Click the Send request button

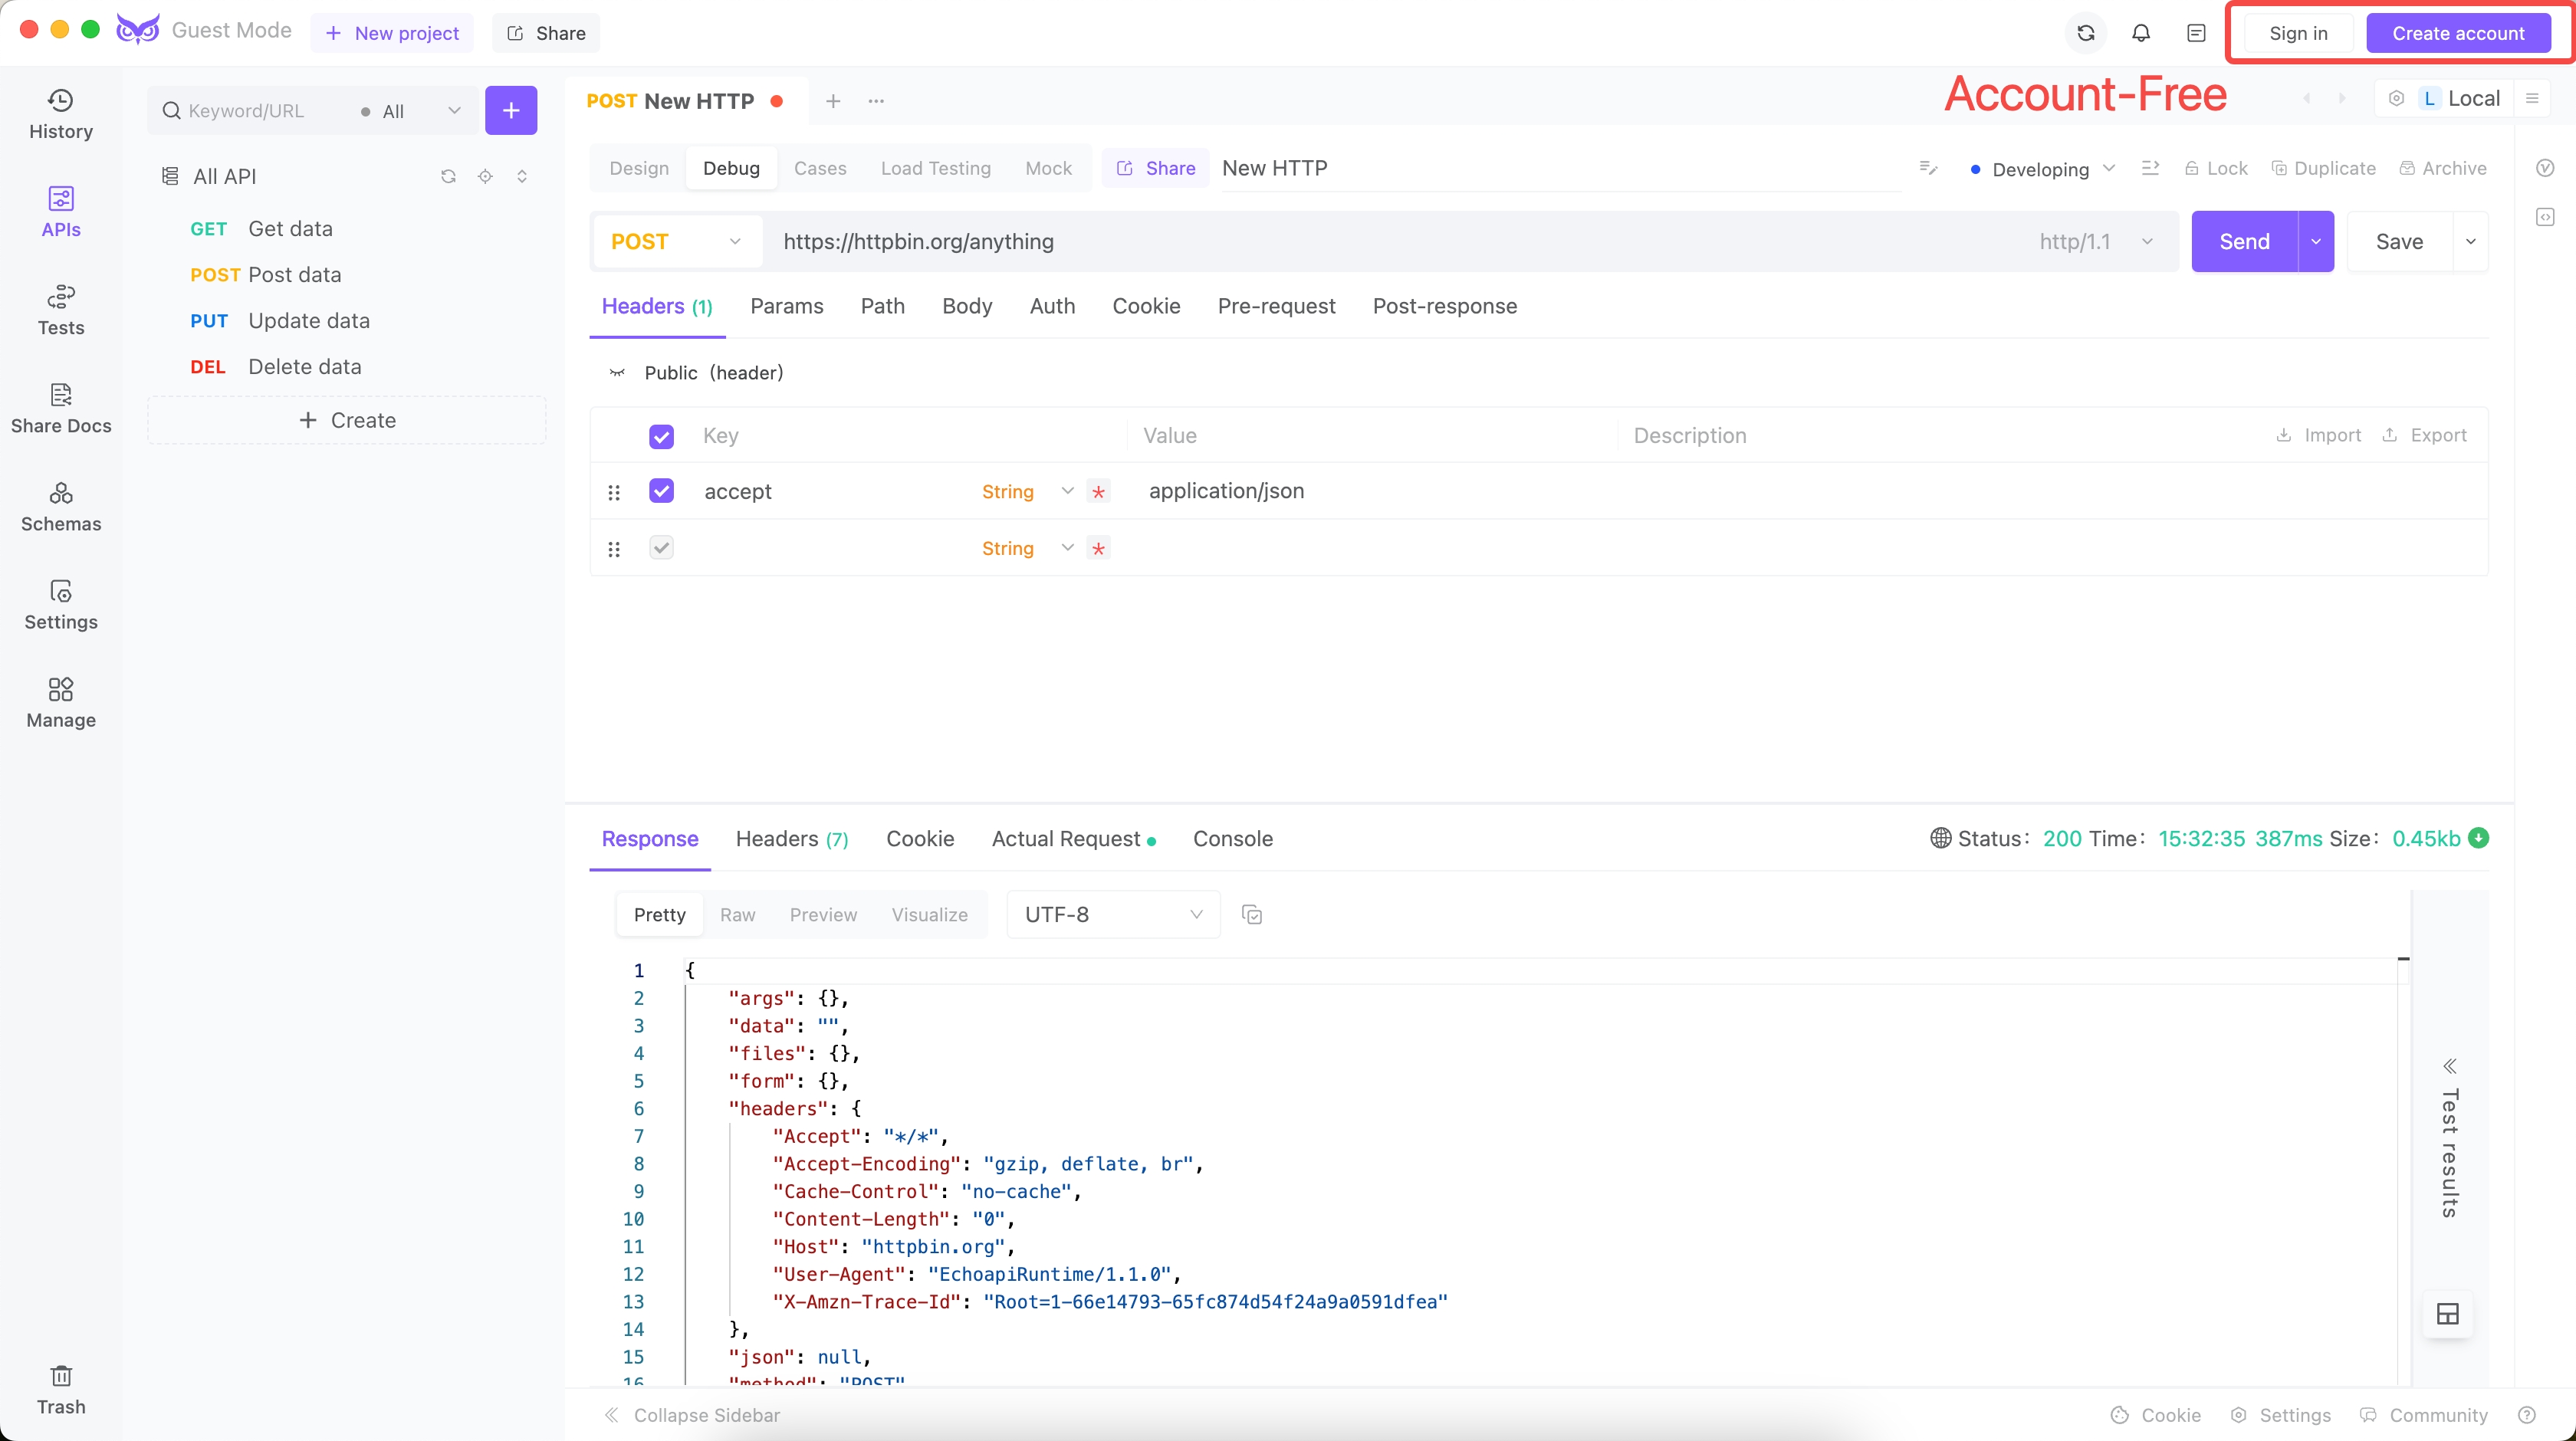2243,241
